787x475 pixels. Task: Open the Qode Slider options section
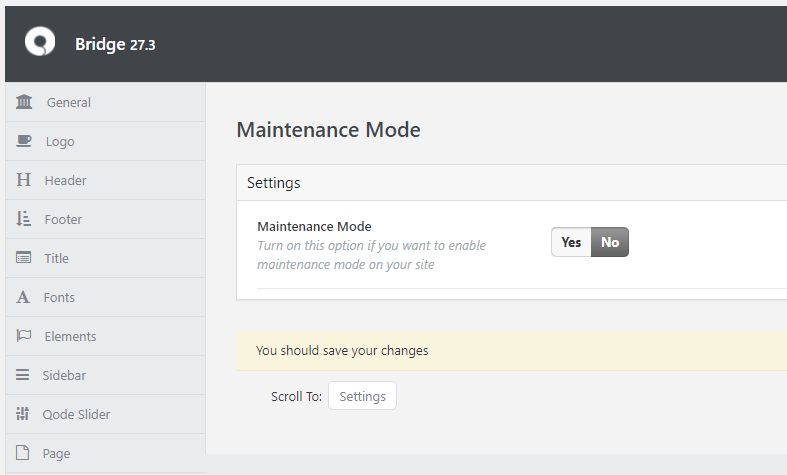tap(105, 414)
